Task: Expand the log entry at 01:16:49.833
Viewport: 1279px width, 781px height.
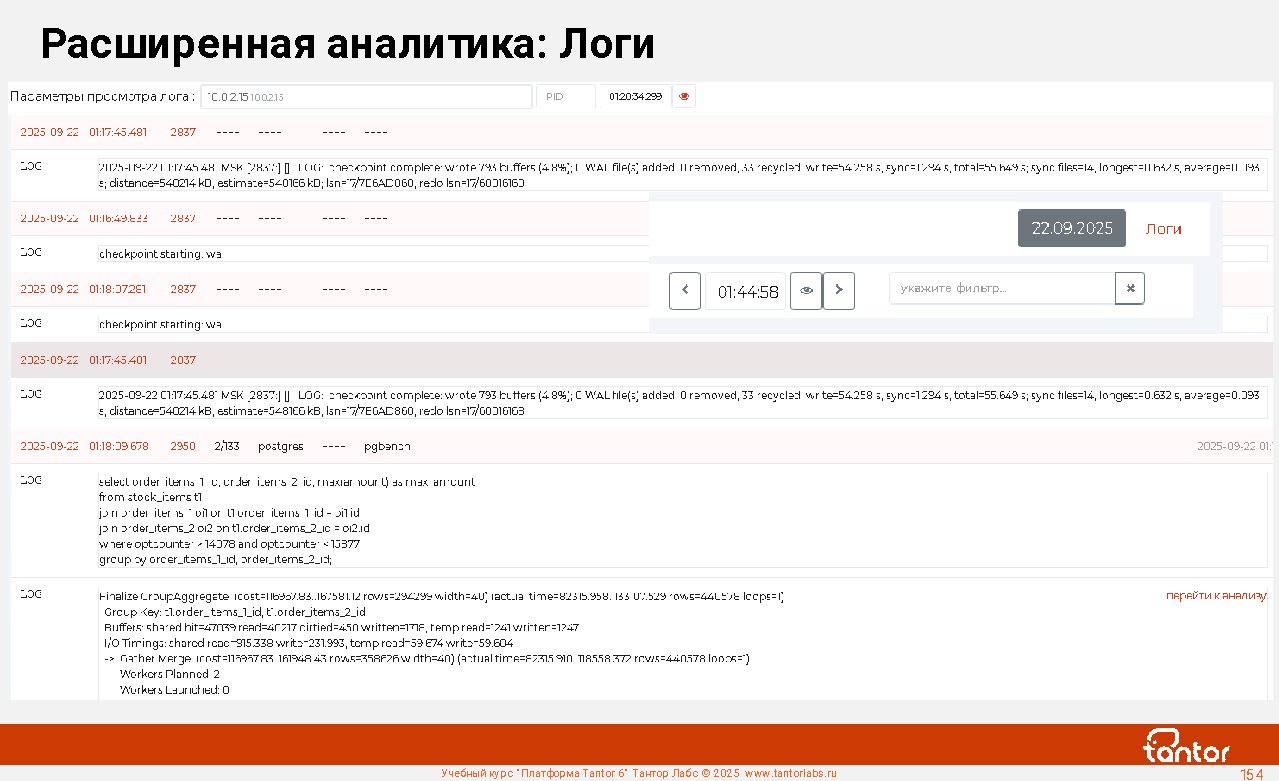Action: pyautogui.click(x=118, y=217)
